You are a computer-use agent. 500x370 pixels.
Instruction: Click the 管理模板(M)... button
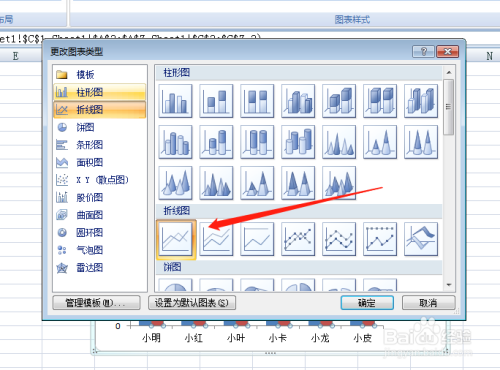pyautogui.click(x=96, y=303)
